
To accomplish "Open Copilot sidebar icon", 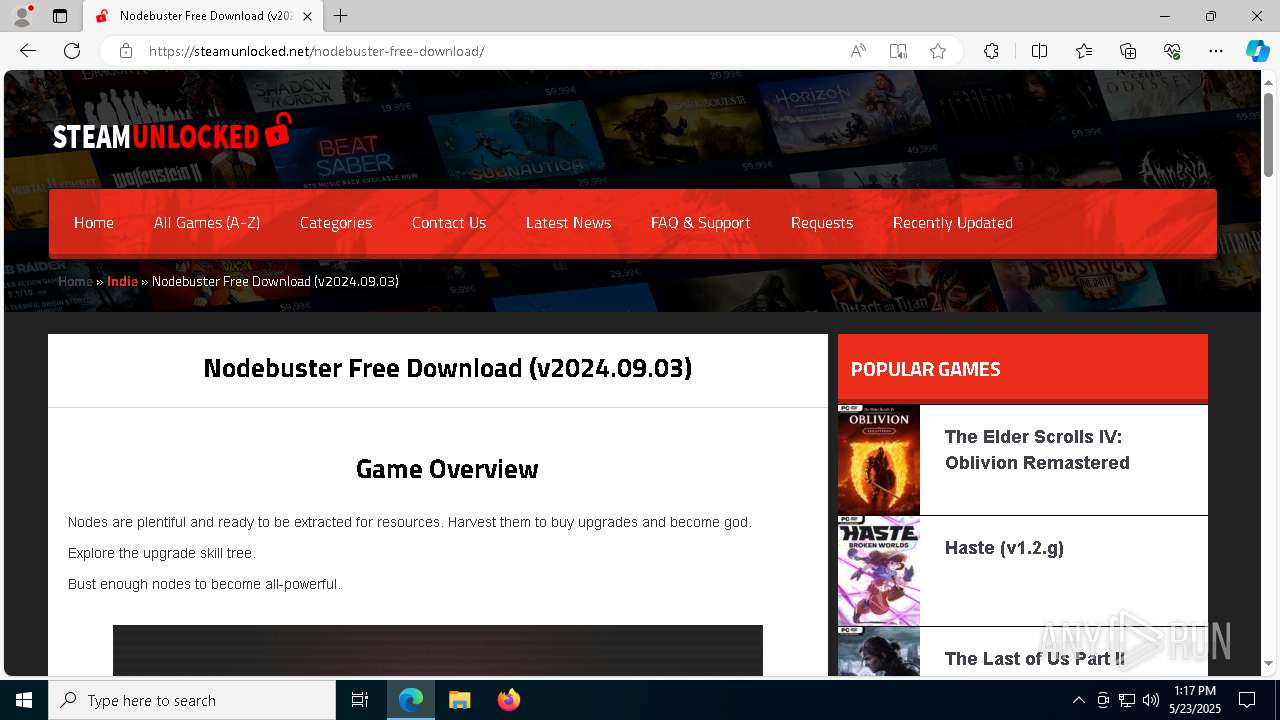I will point(1257,51).
